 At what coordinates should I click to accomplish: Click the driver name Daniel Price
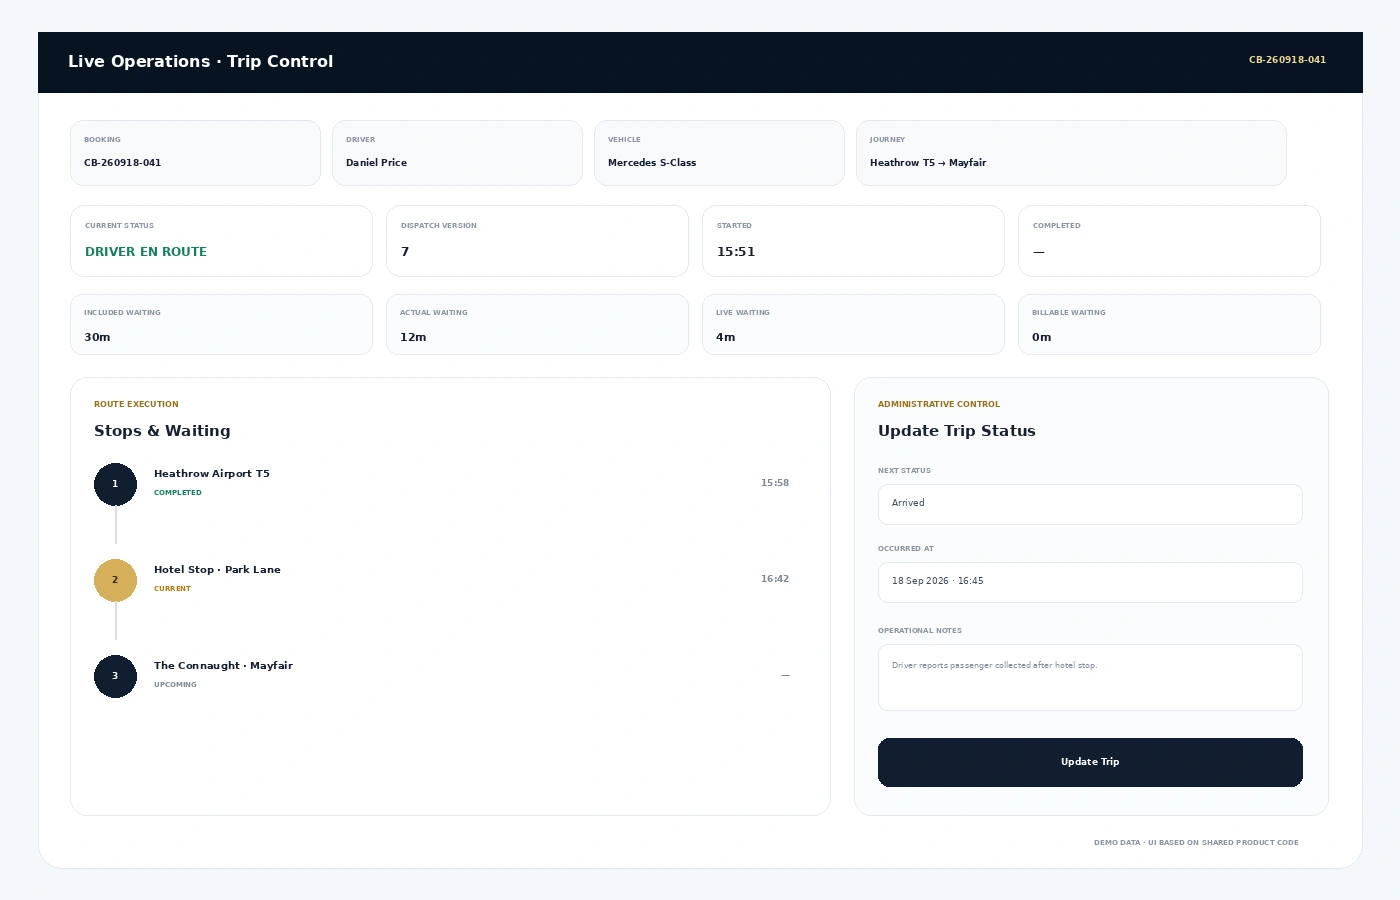coord(376,163)
